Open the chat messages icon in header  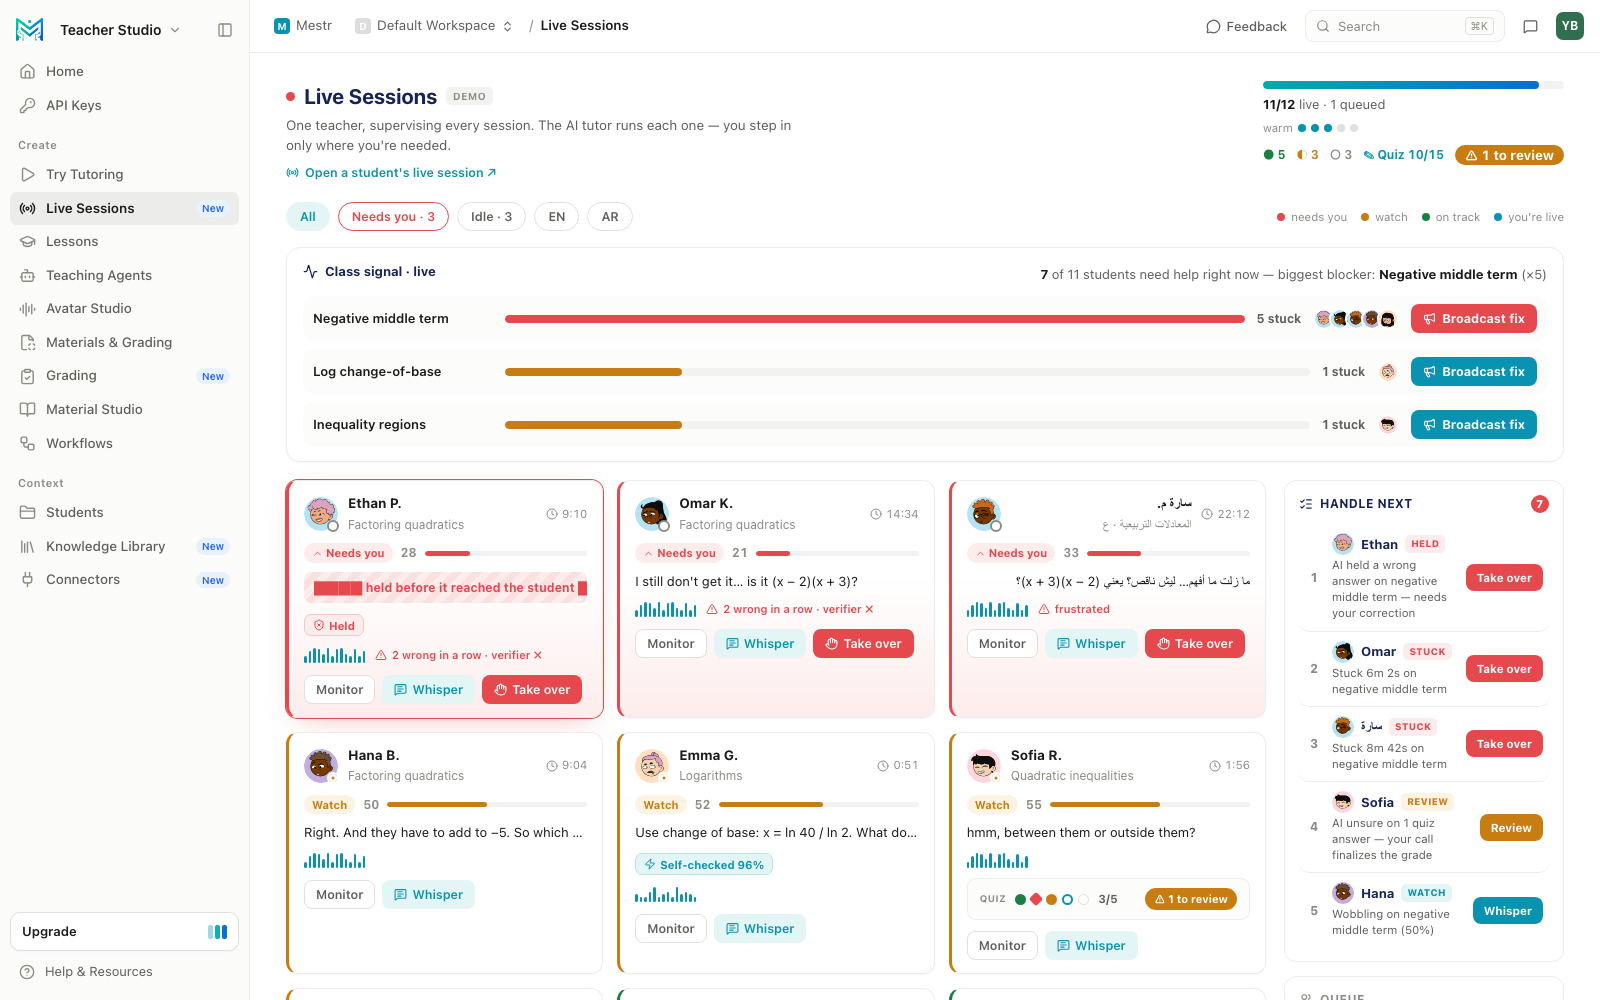tap(1530, 26)
